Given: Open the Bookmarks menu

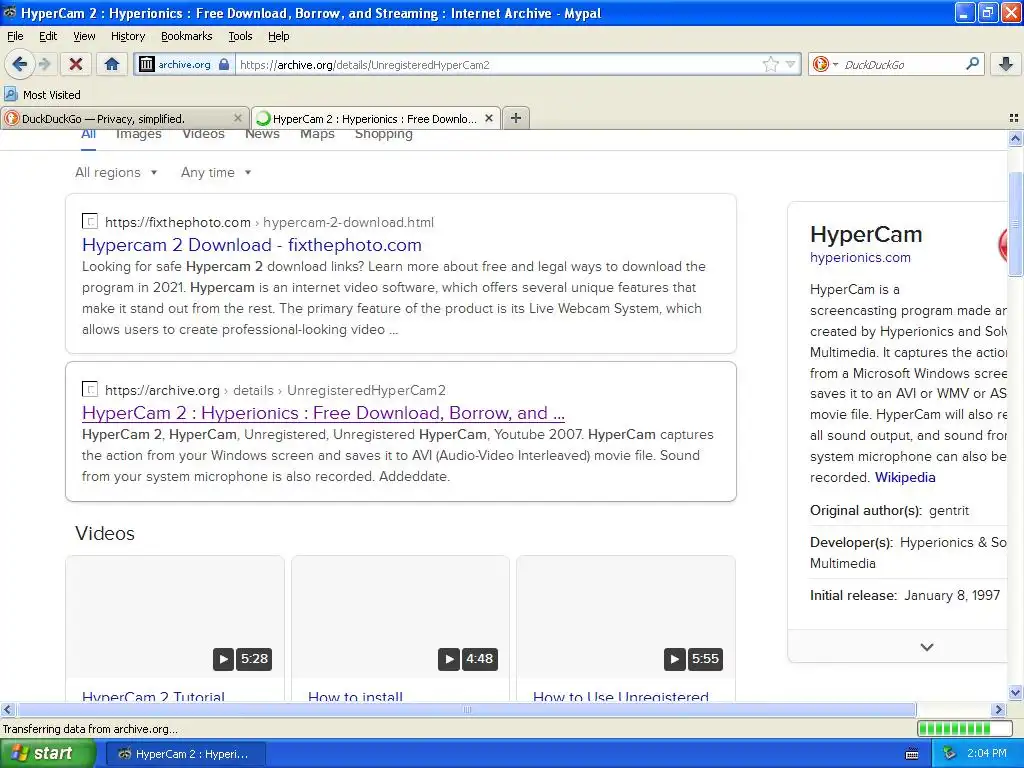Looking at the screenshot, I should (186, 36).
